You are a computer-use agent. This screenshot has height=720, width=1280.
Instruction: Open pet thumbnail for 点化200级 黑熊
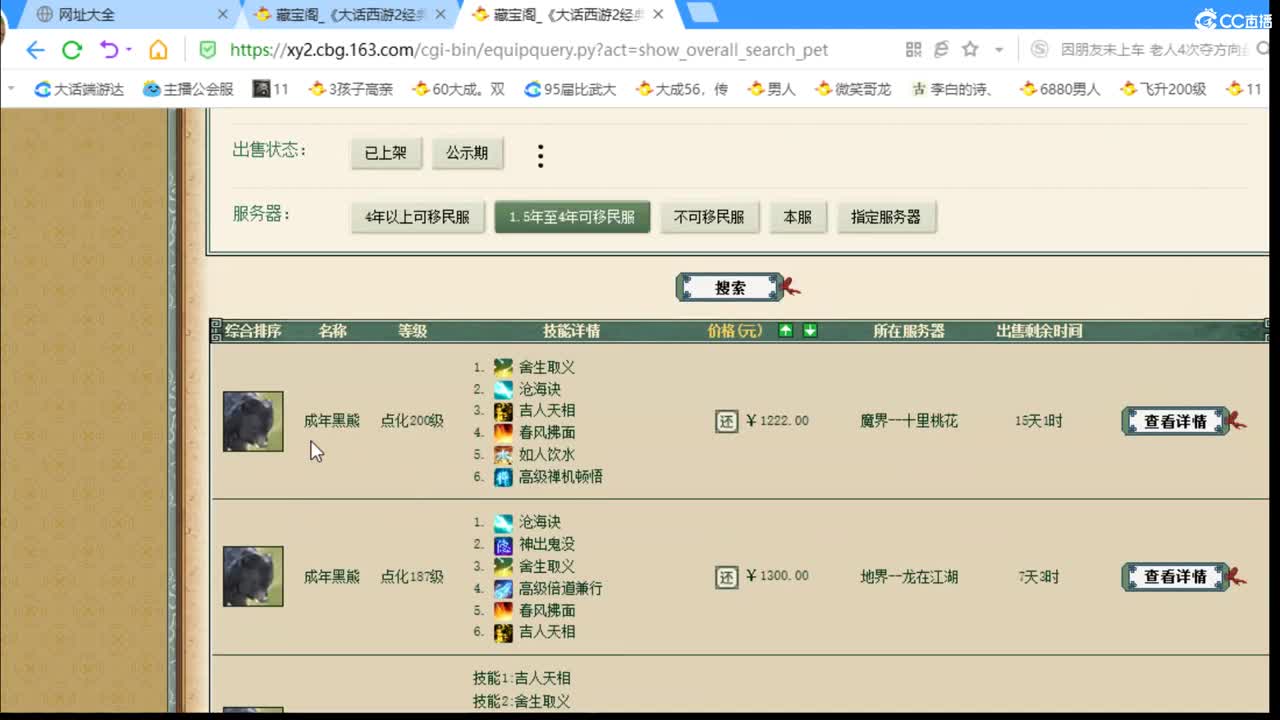point(253,422)
